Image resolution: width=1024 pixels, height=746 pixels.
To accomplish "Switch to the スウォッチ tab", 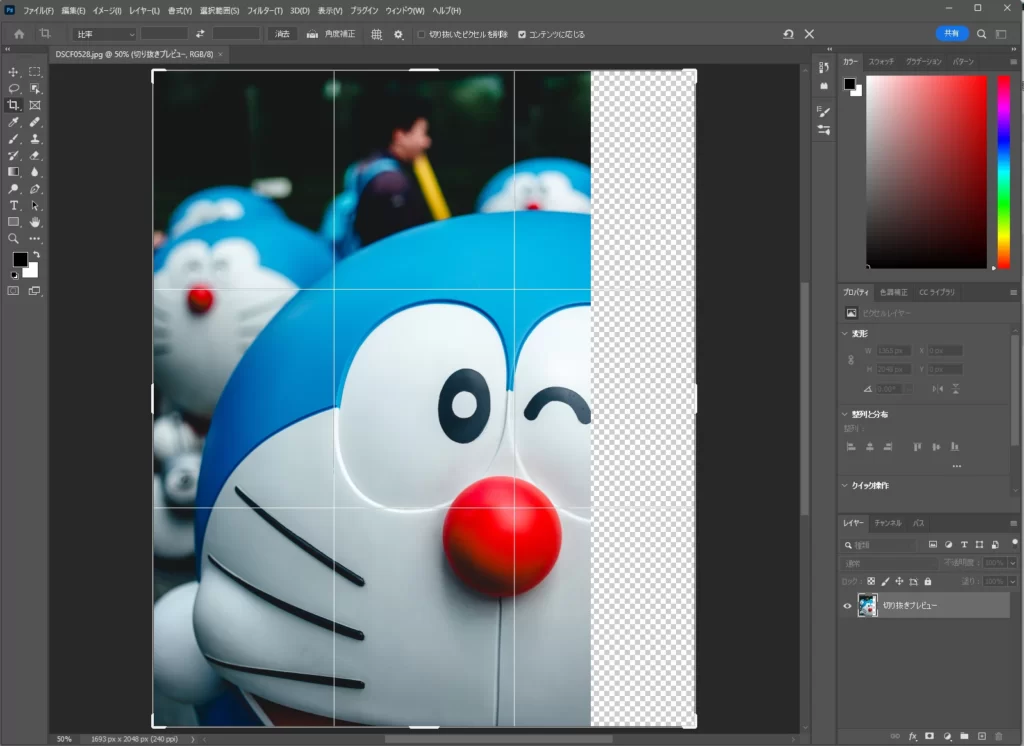I will (x=881, y=61).
